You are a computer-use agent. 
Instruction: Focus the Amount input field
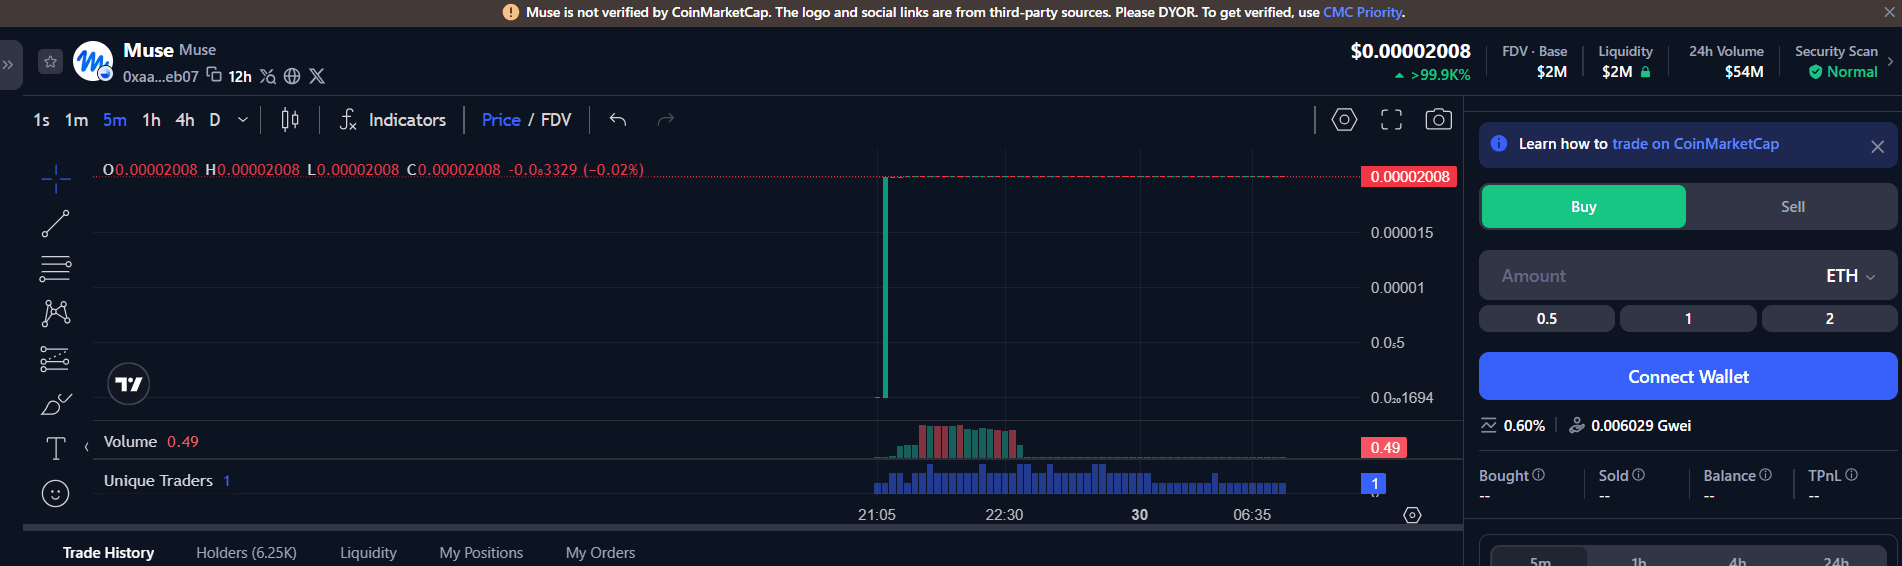[x=1650, y=276]
